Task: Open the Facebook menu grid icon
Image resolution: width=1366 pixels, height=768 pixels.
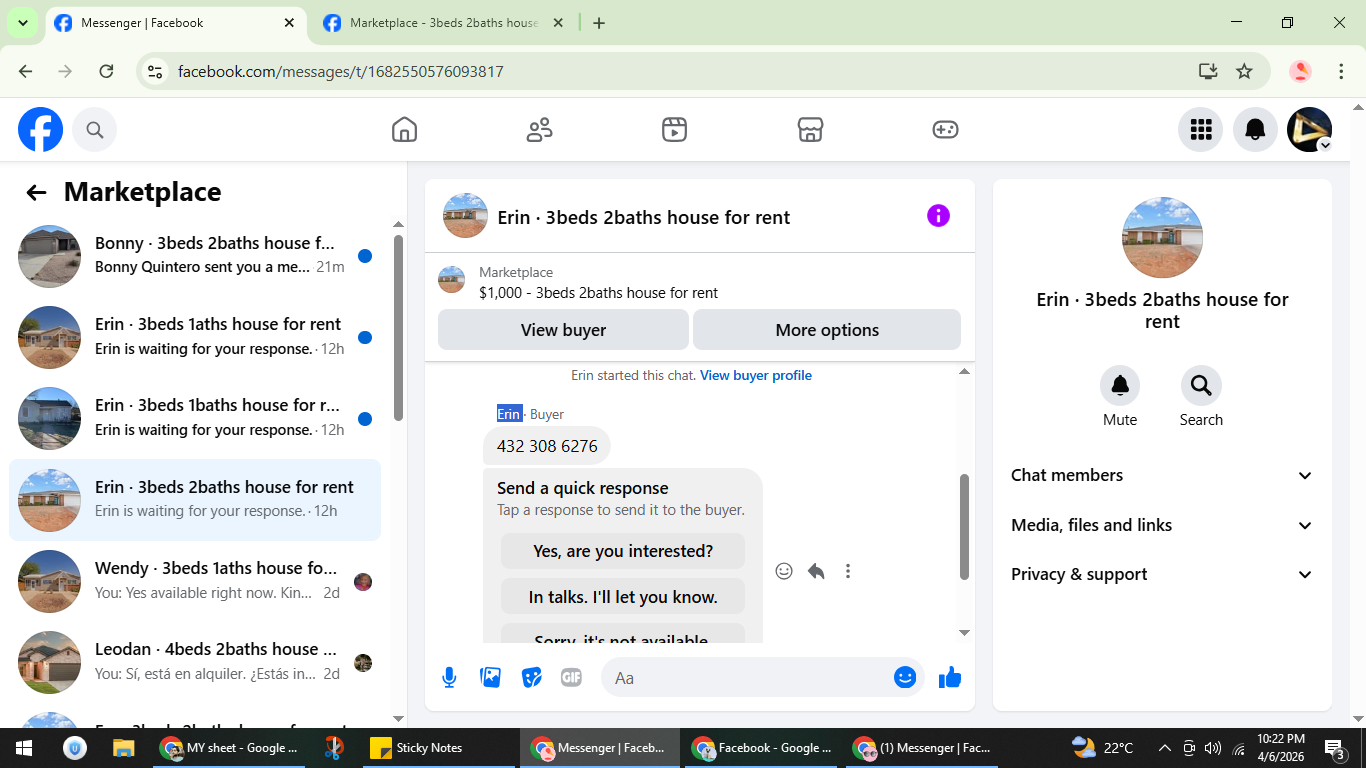Action: point(1201,130)
